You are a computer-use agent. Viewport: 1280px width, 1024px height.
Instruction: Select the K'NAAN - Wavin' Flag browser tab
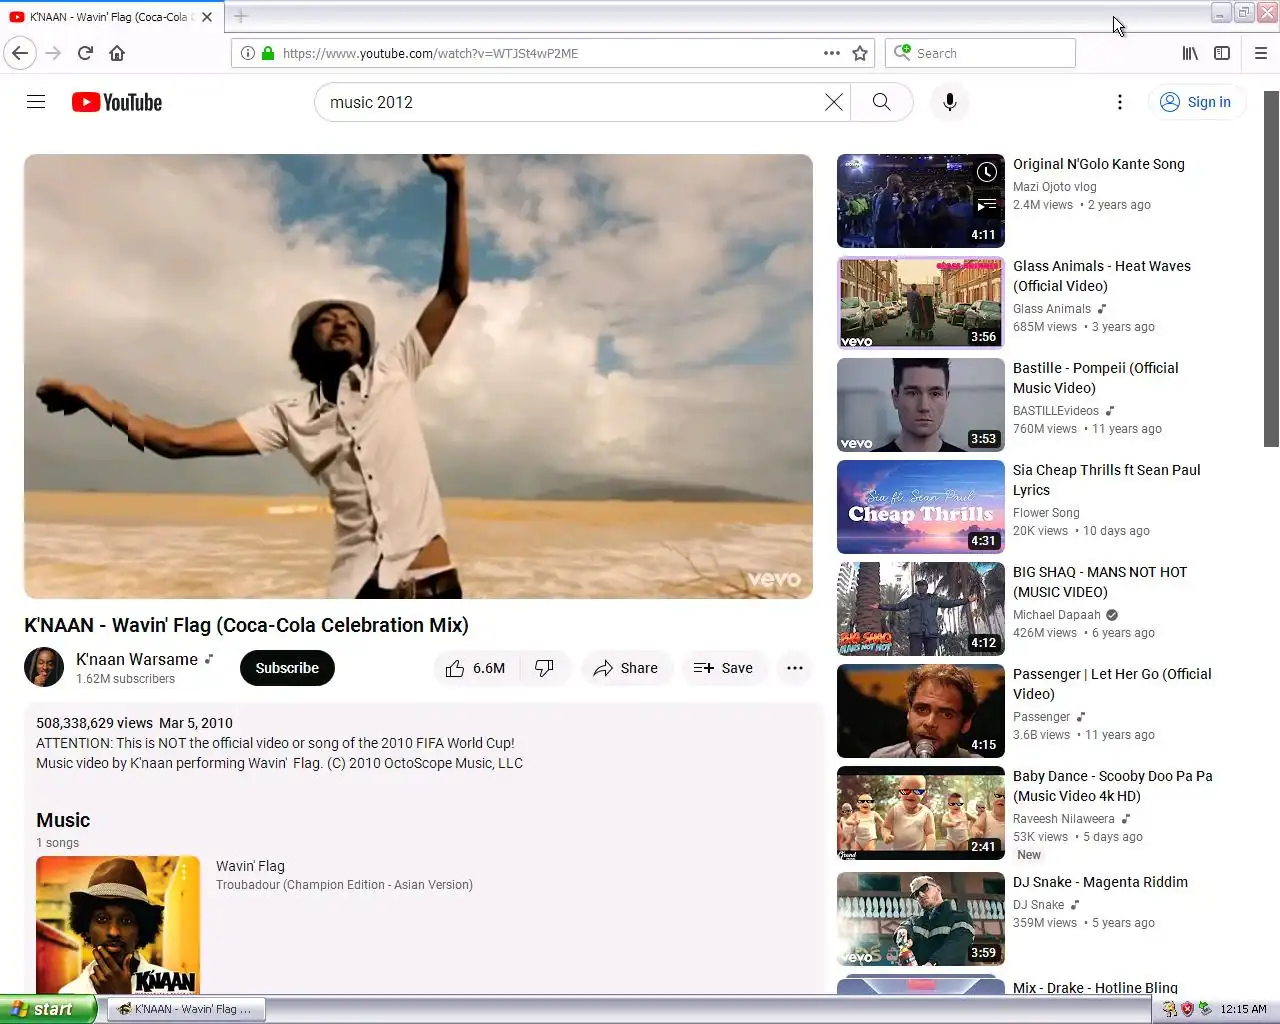(110, 17)
